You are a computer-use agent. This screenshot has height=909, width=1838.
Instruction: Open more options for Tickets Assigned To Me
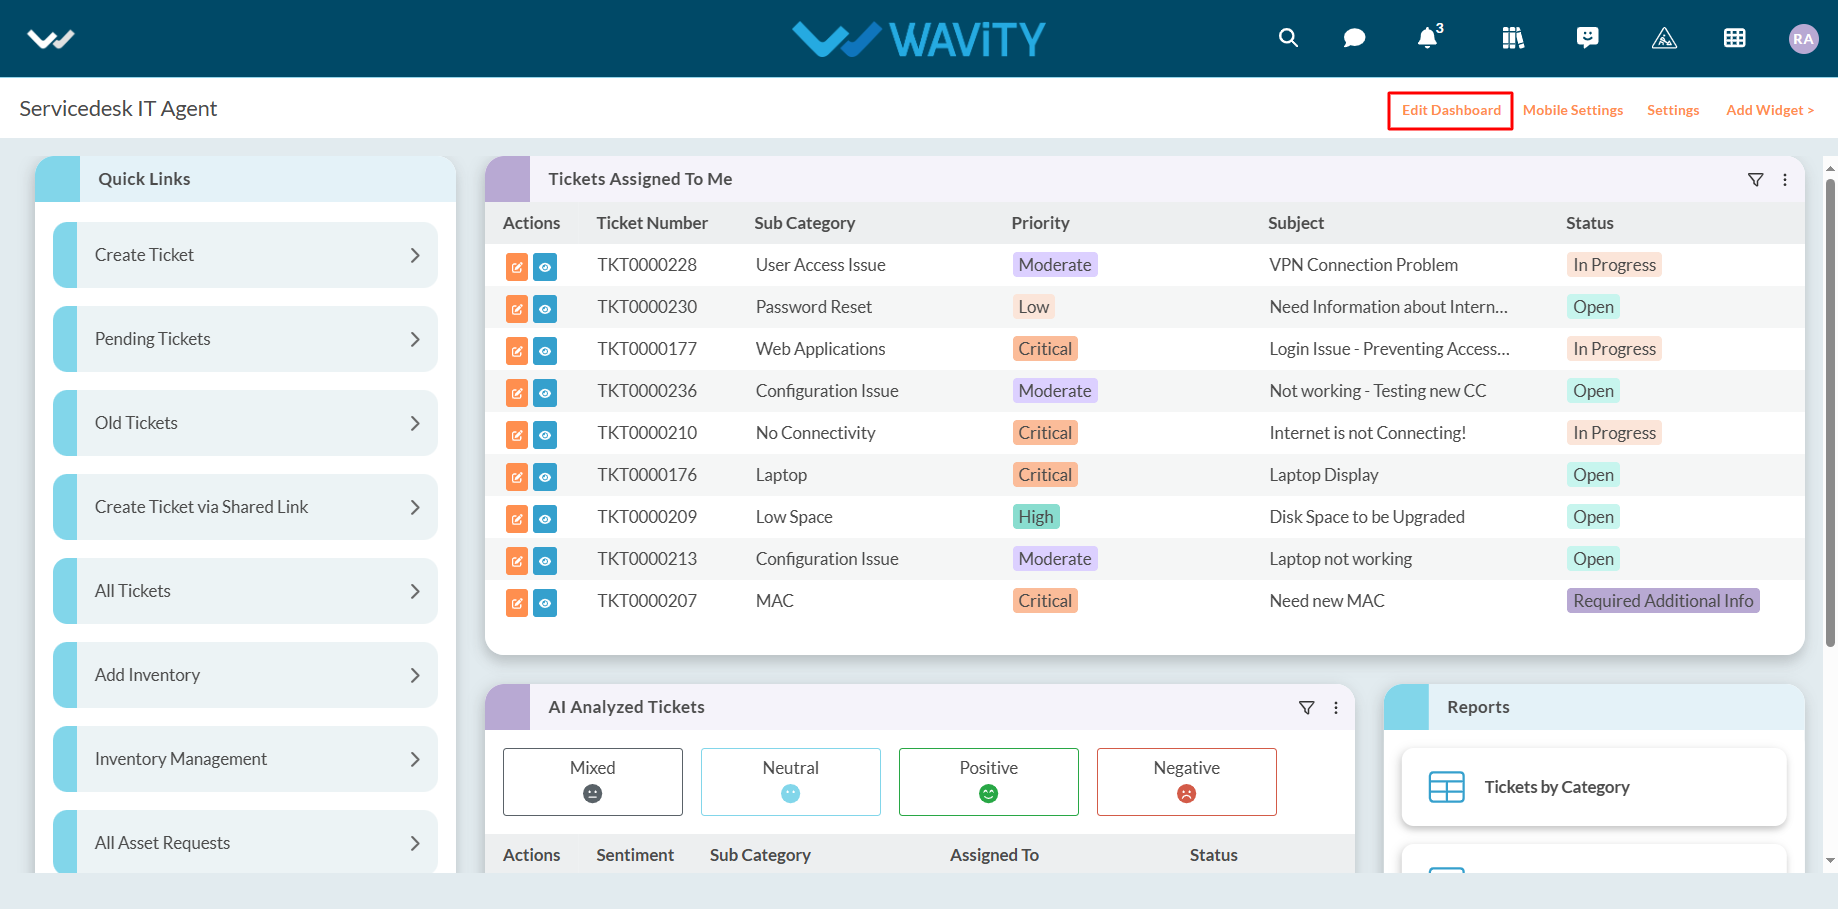pos(1785,180)
